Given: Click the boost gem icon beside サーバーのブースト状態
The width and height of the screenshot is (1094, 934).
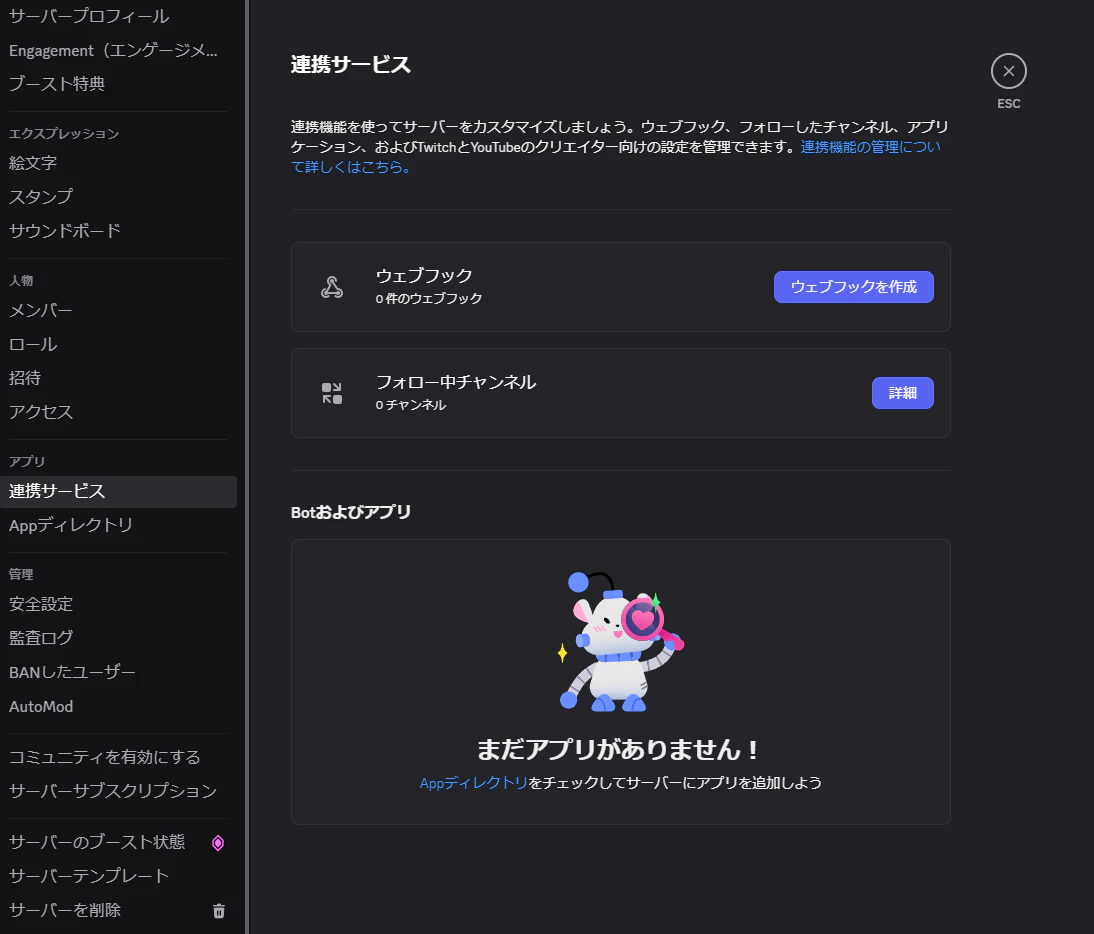Looking at the screenshot, I should (x=218, y=843).
